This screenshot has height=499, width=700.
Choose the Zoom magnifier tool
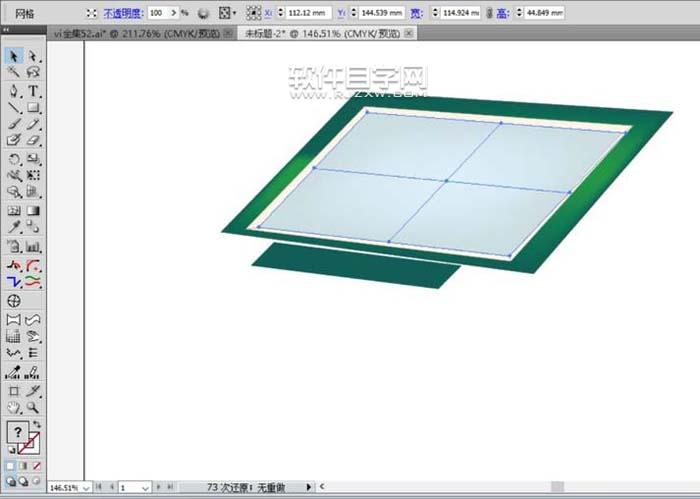coord(33,408)
